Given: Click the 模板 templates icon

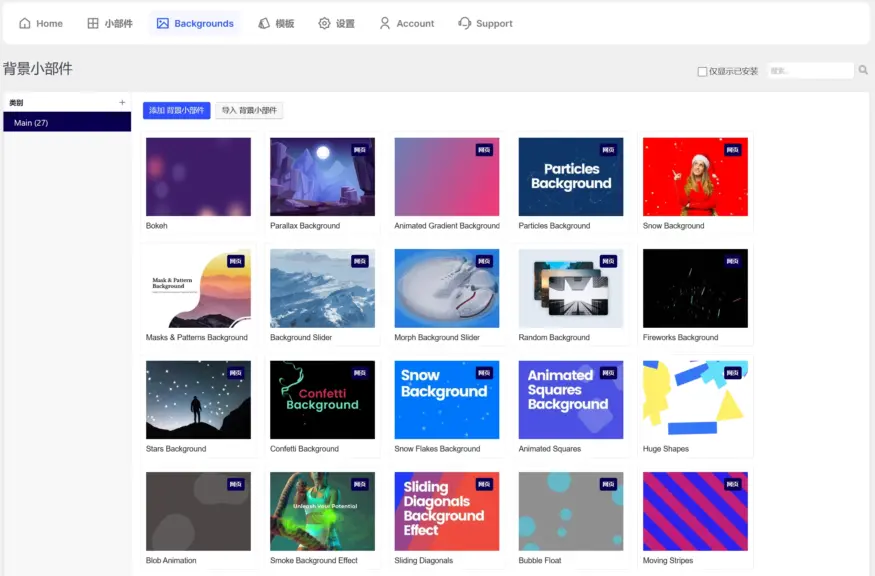Looking at the screenshot, I should [263, 23].
